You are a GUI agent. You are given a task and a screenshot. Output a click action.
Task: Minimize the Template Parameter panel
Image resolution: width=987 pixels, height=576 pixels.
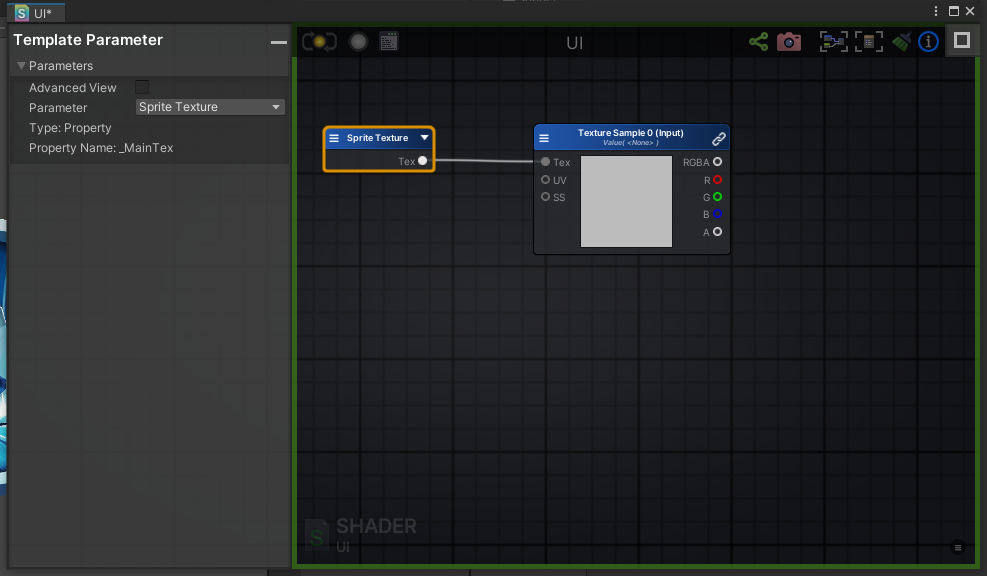[x=279, y=42]
